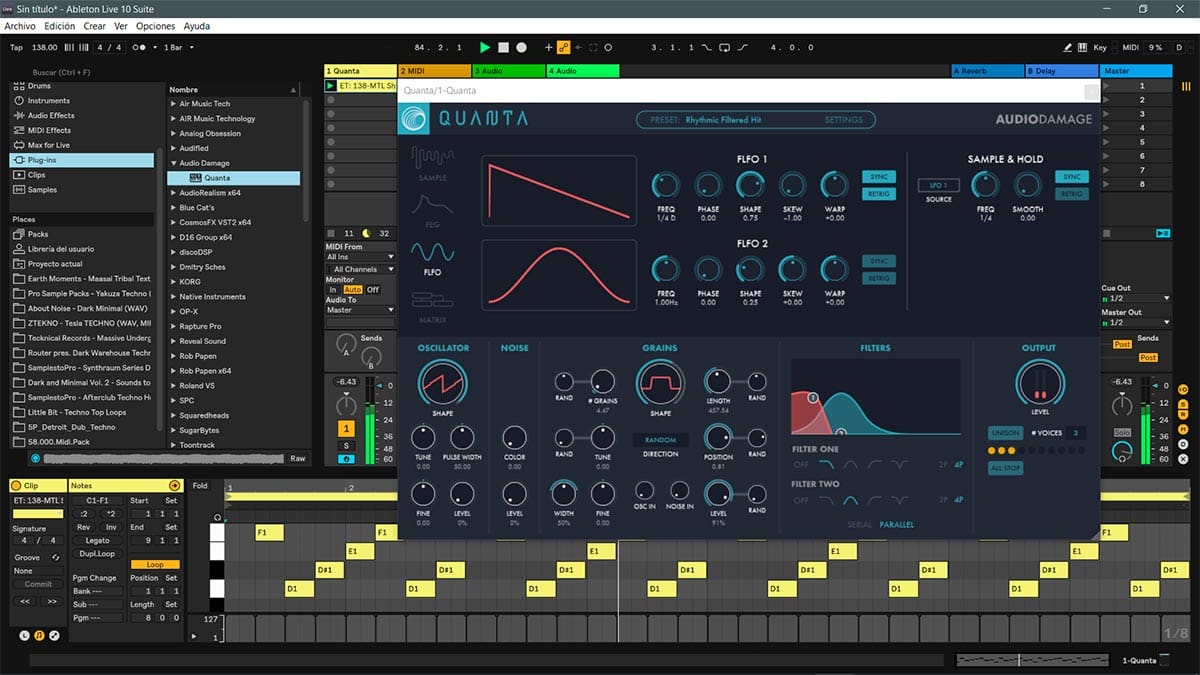Set Monitor to Off
Viewport: 1200px width, 675px height.
tap(373, 290)
